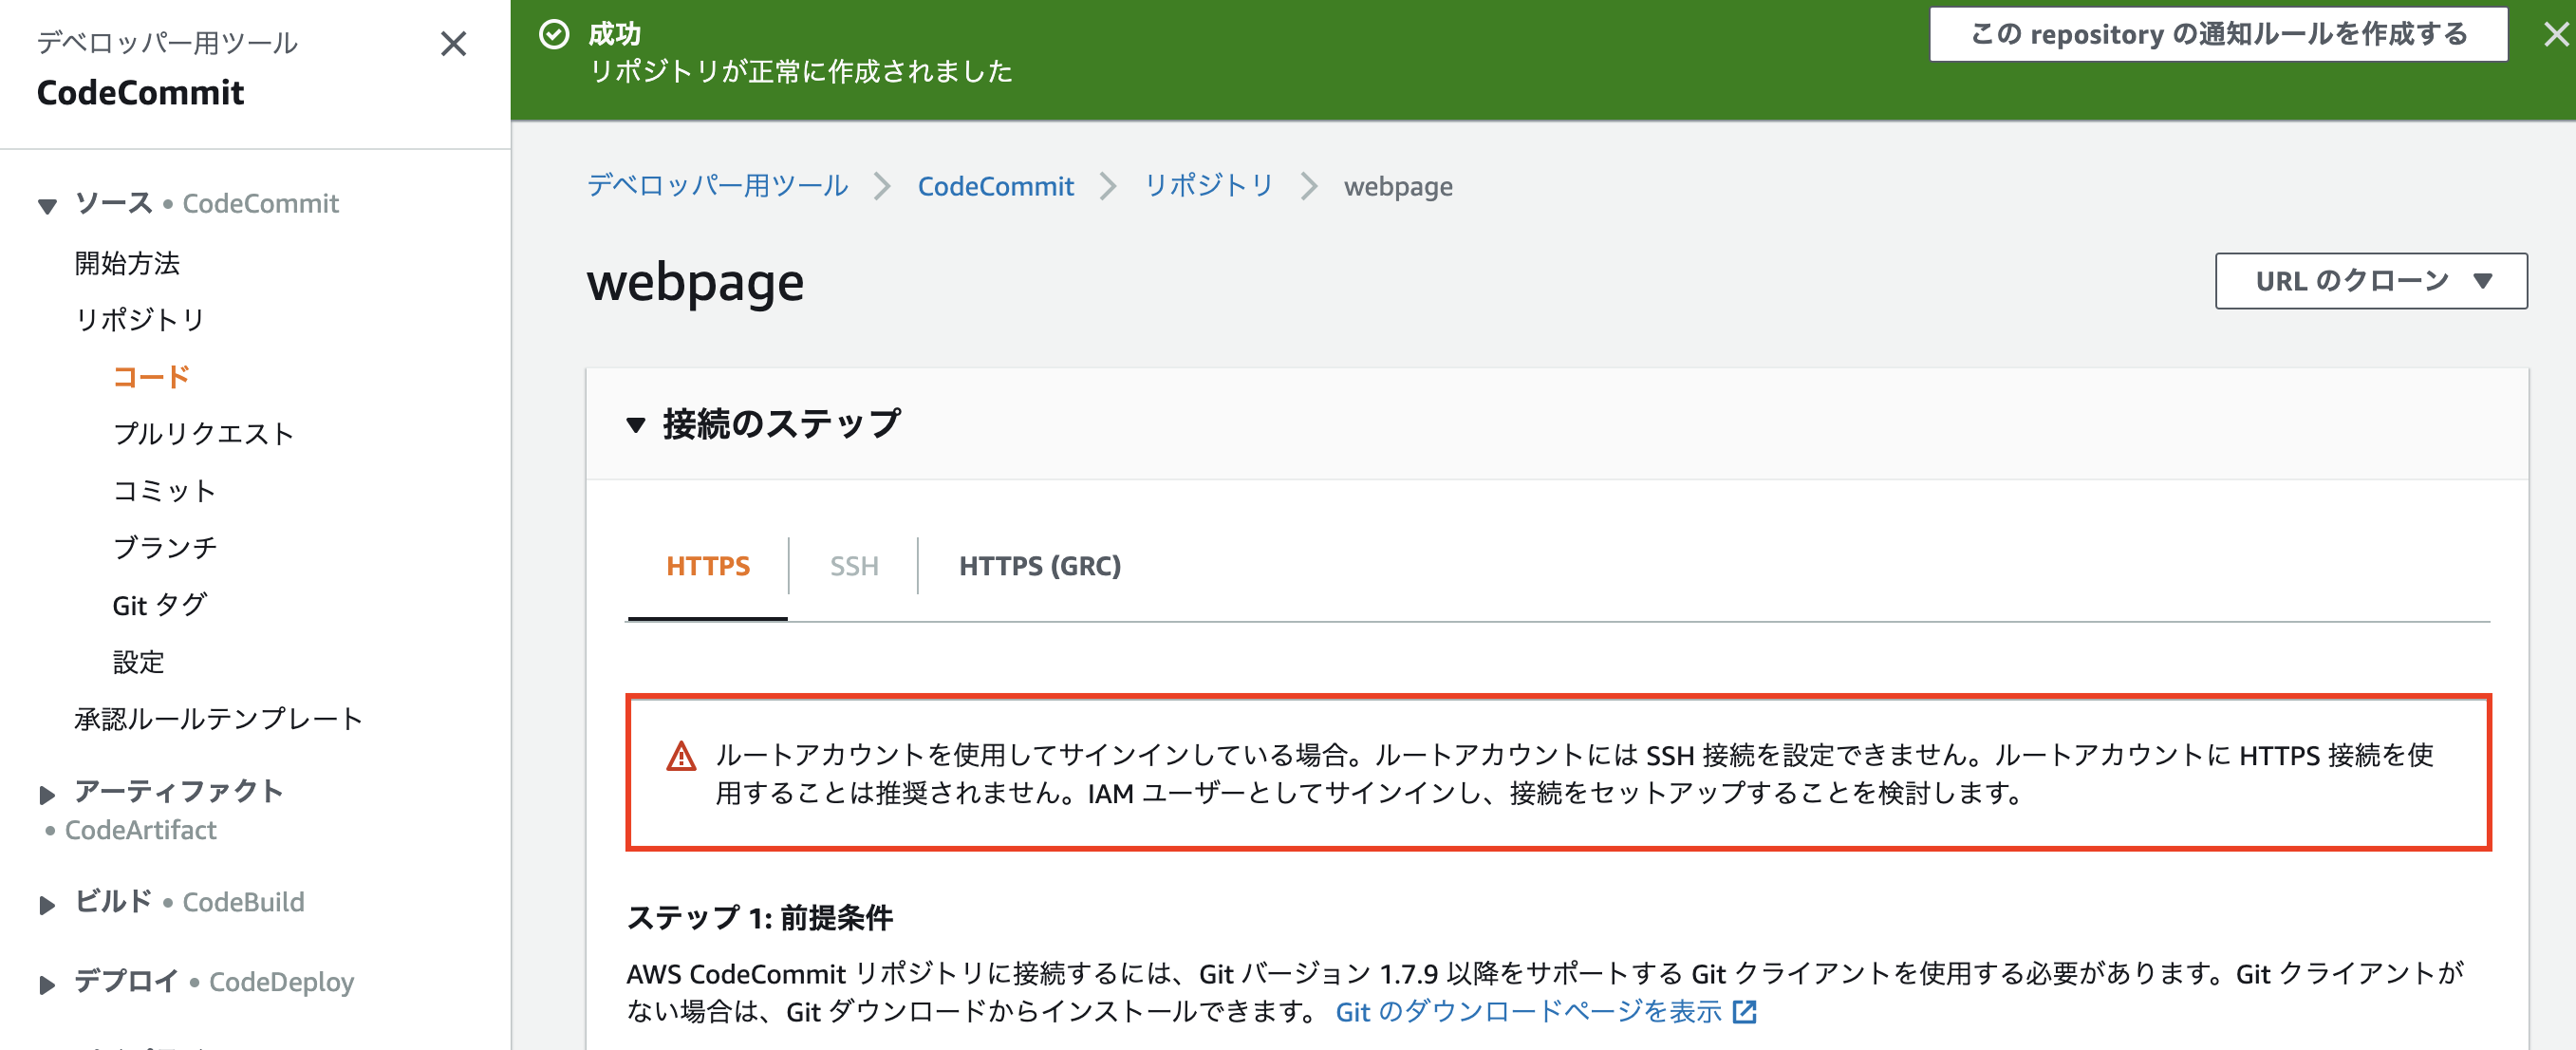Open 承認ルールテンプレート in the sidebar
The height and width of the screenshot is (1050, 2576).
pyautogui.click(x=218, y=719)
